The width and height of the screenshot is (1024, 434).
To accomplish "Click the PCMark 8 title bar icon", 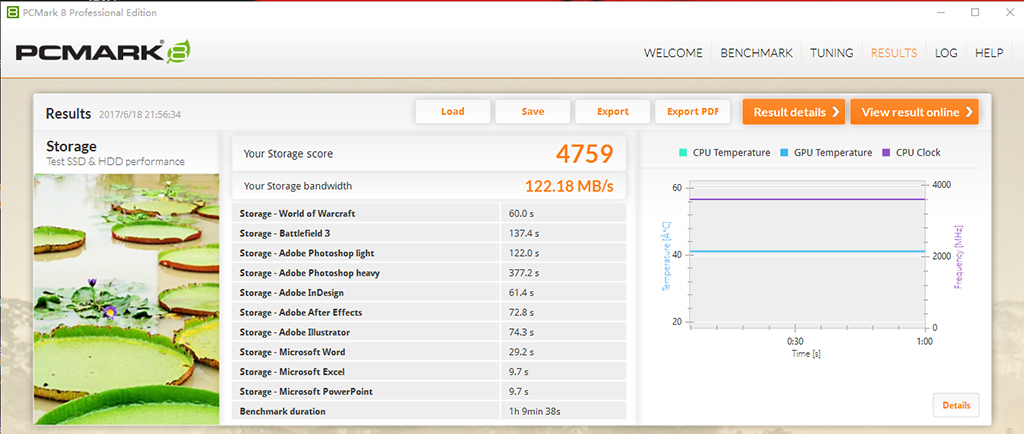I will pos(10,12).
